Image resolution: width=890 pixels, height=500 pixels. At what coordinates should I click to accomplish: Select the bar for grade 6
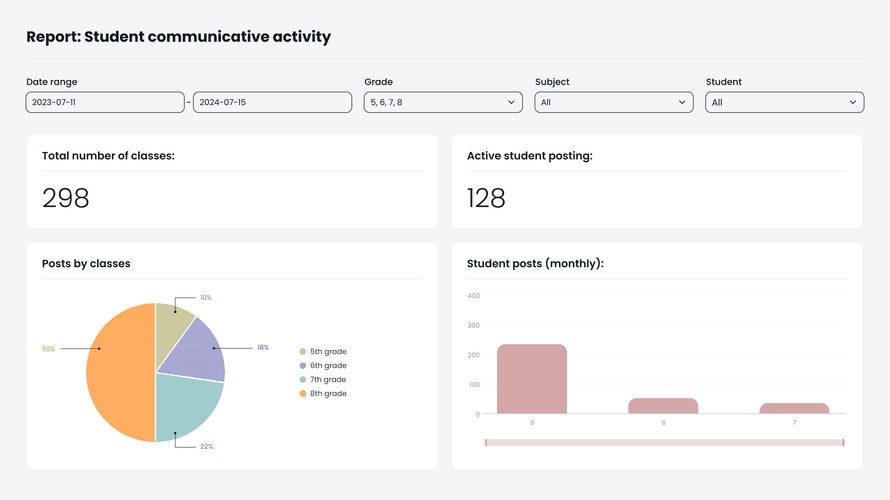click(663, 406)
